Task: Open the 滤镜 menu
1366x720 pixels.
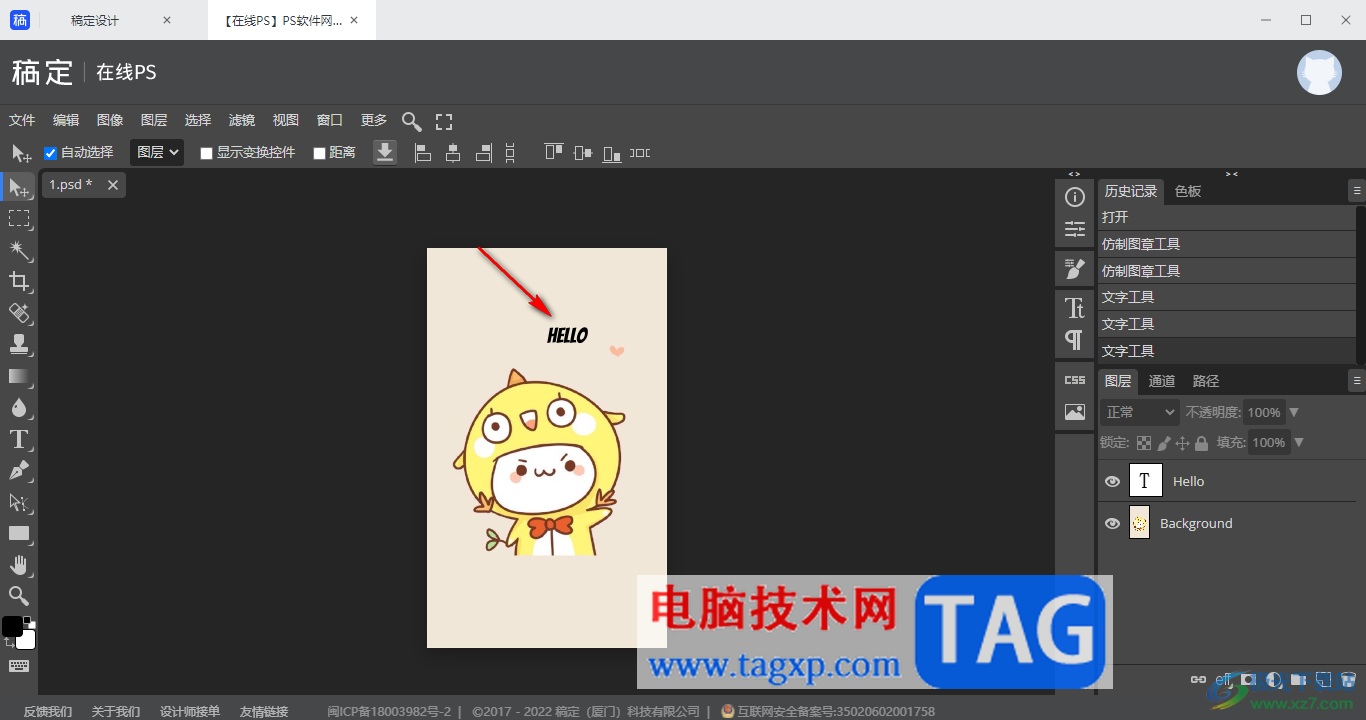Action: click(x=242, y=120)
